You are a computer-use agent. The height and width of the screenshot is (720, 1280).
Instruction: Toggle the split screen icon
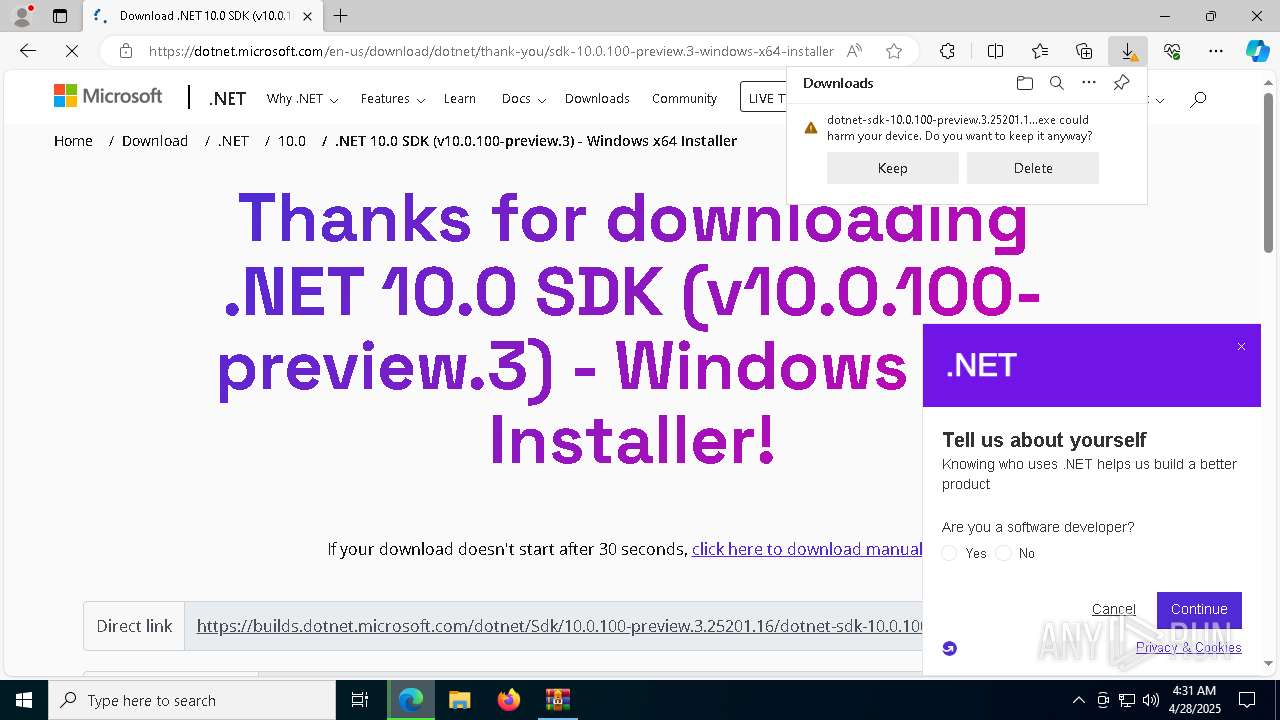[995, 51]
